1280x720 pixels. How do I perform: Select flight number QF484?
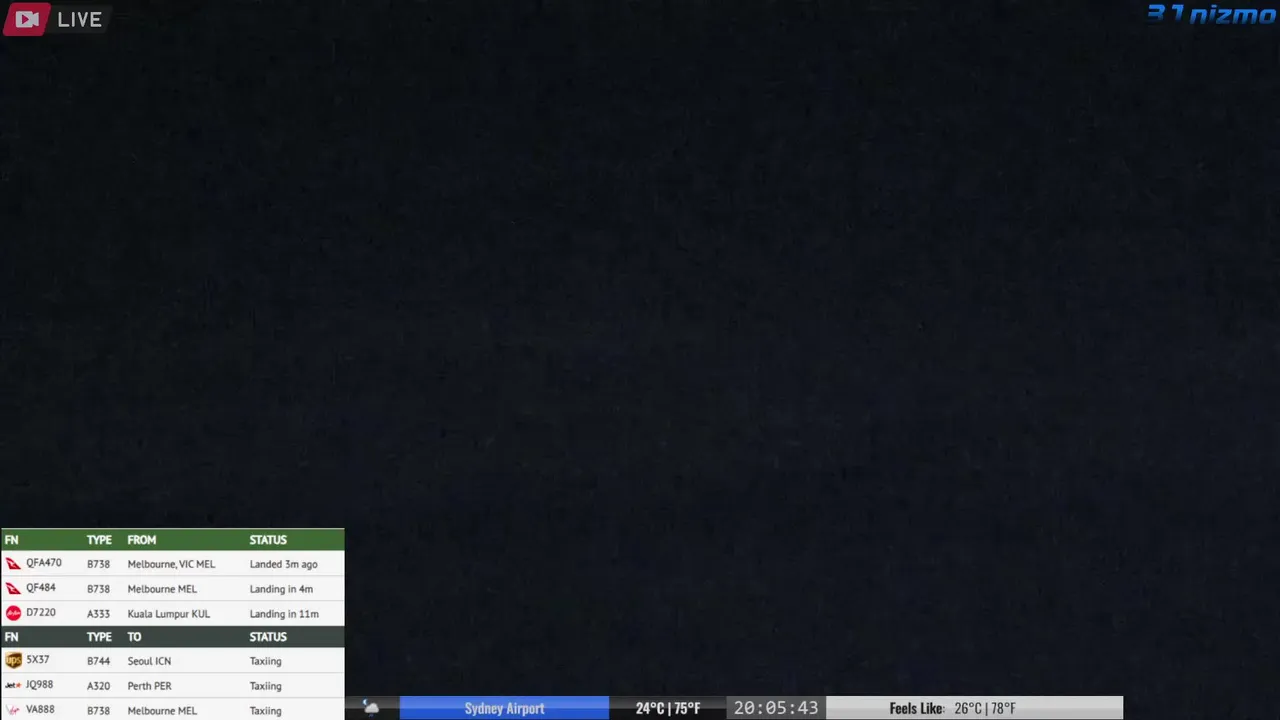pyautogui.click(x=41, y=588)
